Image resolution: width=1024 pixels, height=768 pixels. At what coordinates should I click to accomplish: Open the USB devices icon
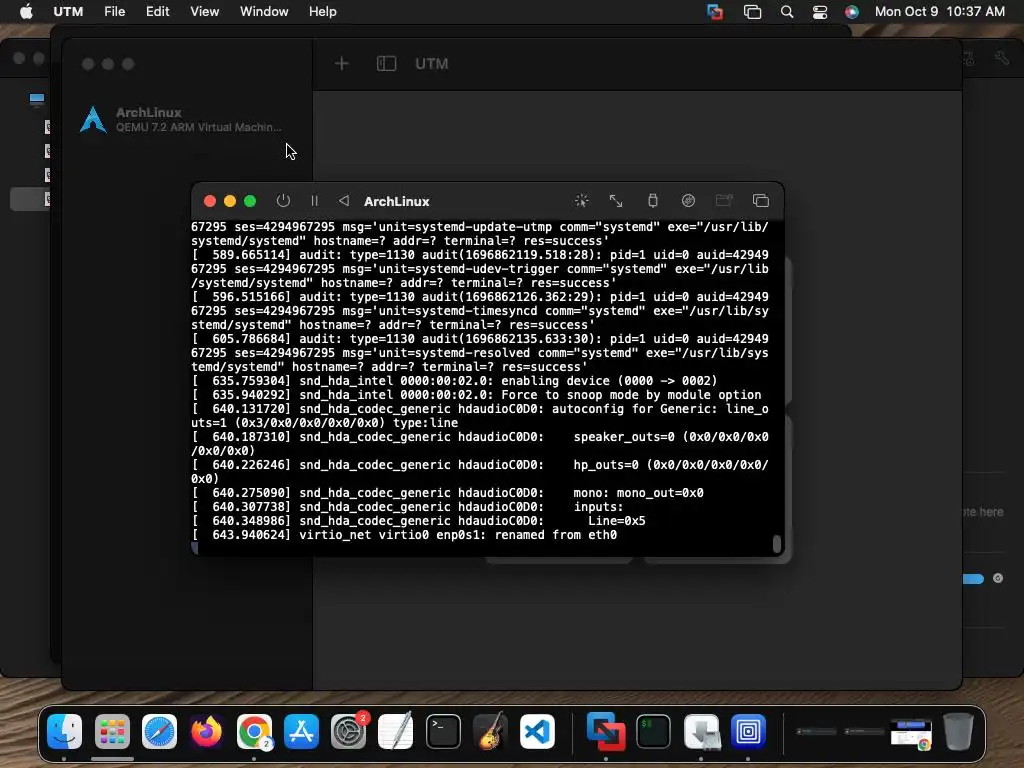pyautogui.click(x=652, y=200)
